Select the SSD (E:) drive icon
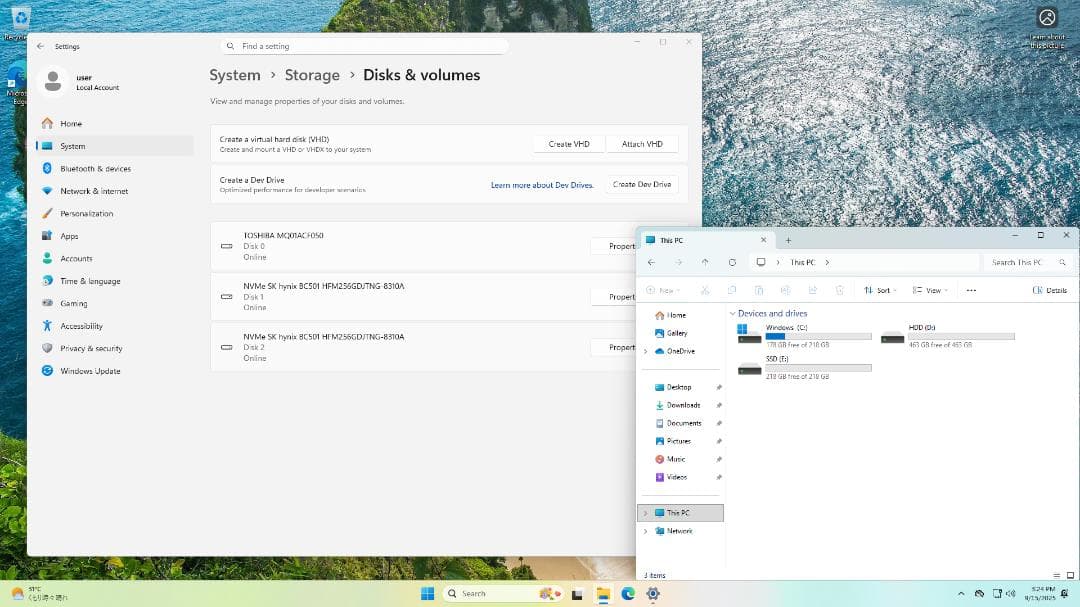 click(749, 369)
